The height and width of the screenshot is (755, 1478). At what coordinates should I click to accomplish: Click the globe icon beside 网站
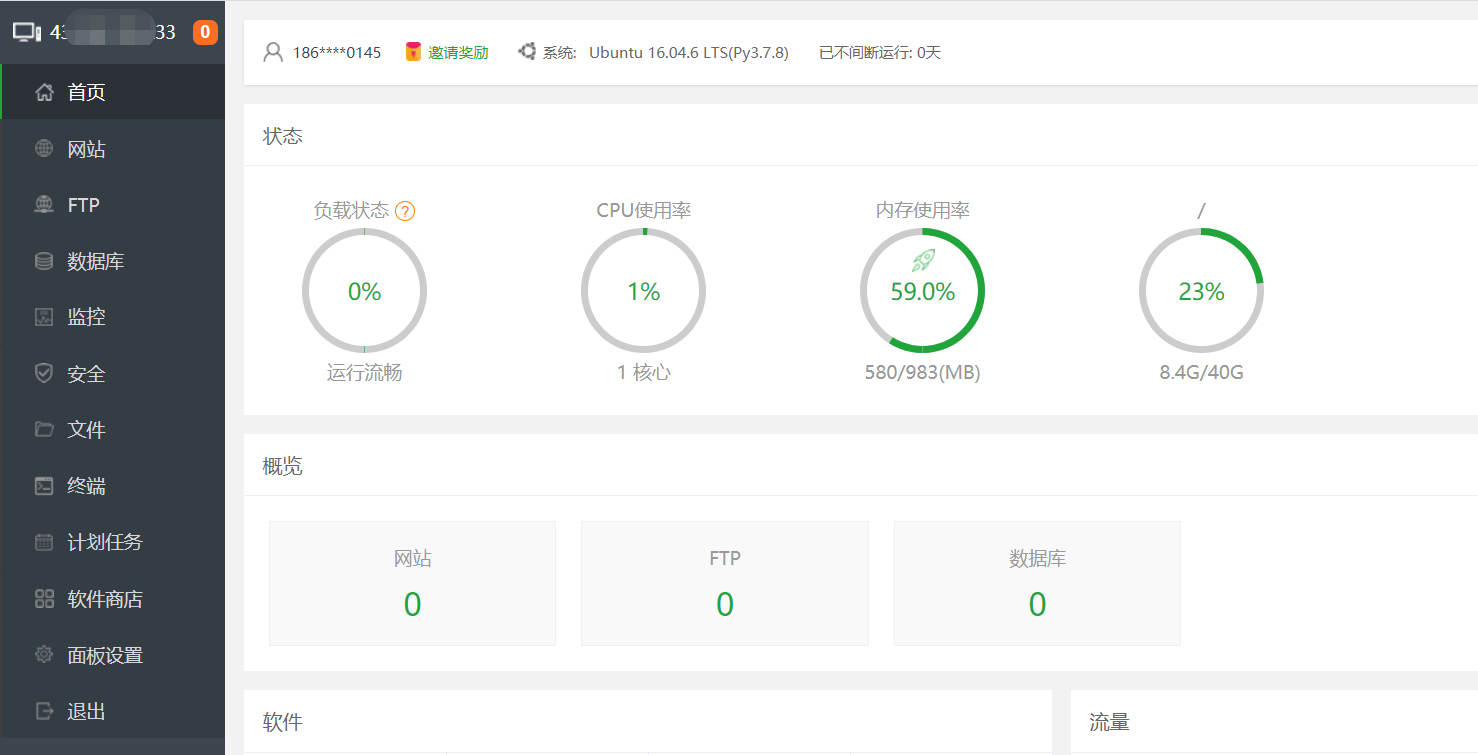[x=44, y=149]
